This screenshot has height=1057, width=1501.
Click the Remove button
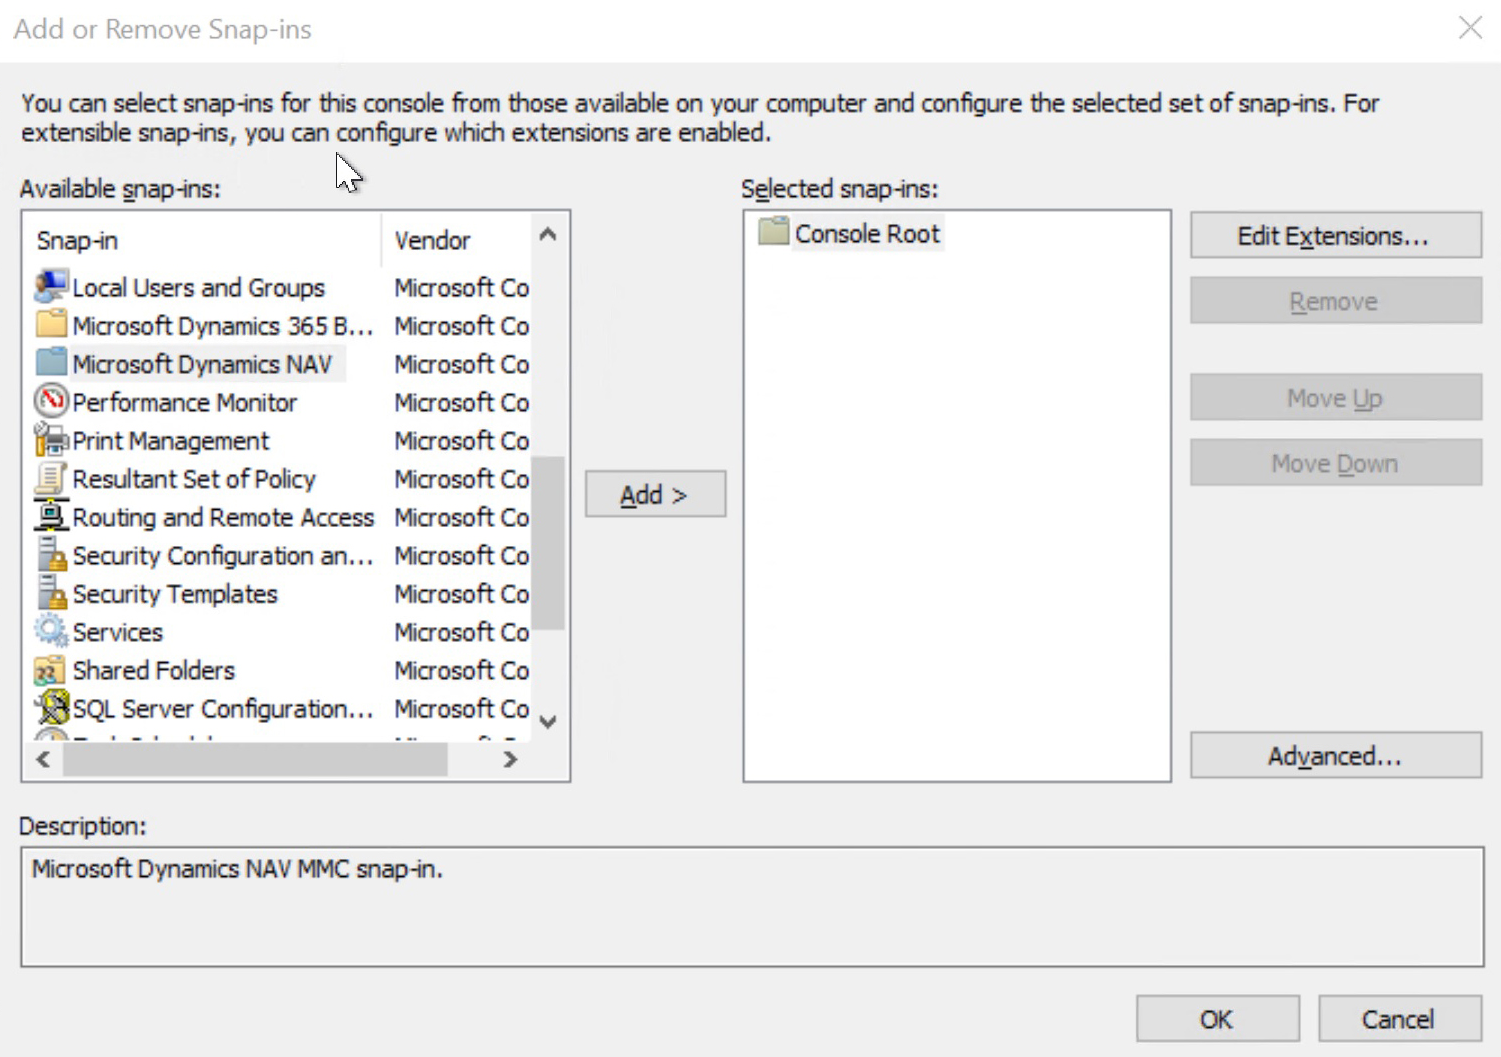[x=1335, y=300]
